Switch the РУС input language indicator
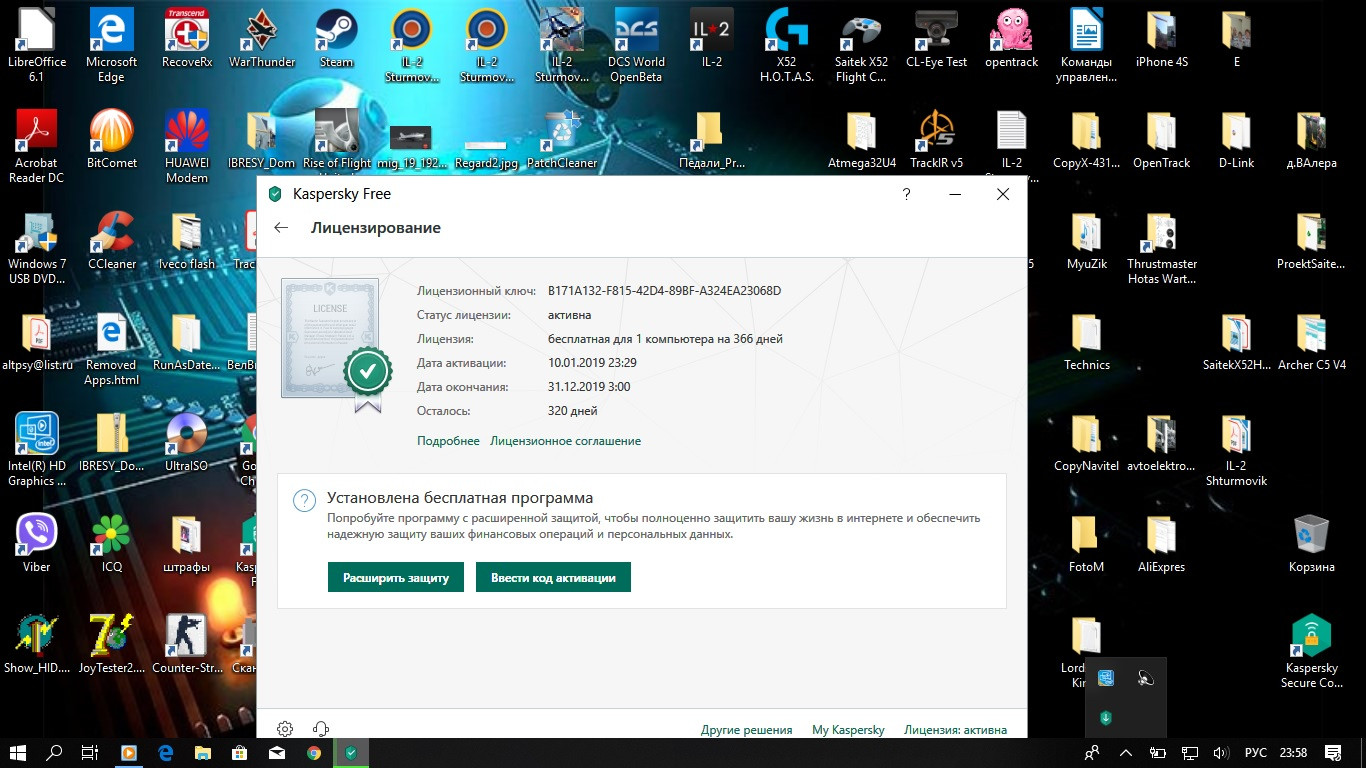The image size is (1366, 768). coord(1255,753)
